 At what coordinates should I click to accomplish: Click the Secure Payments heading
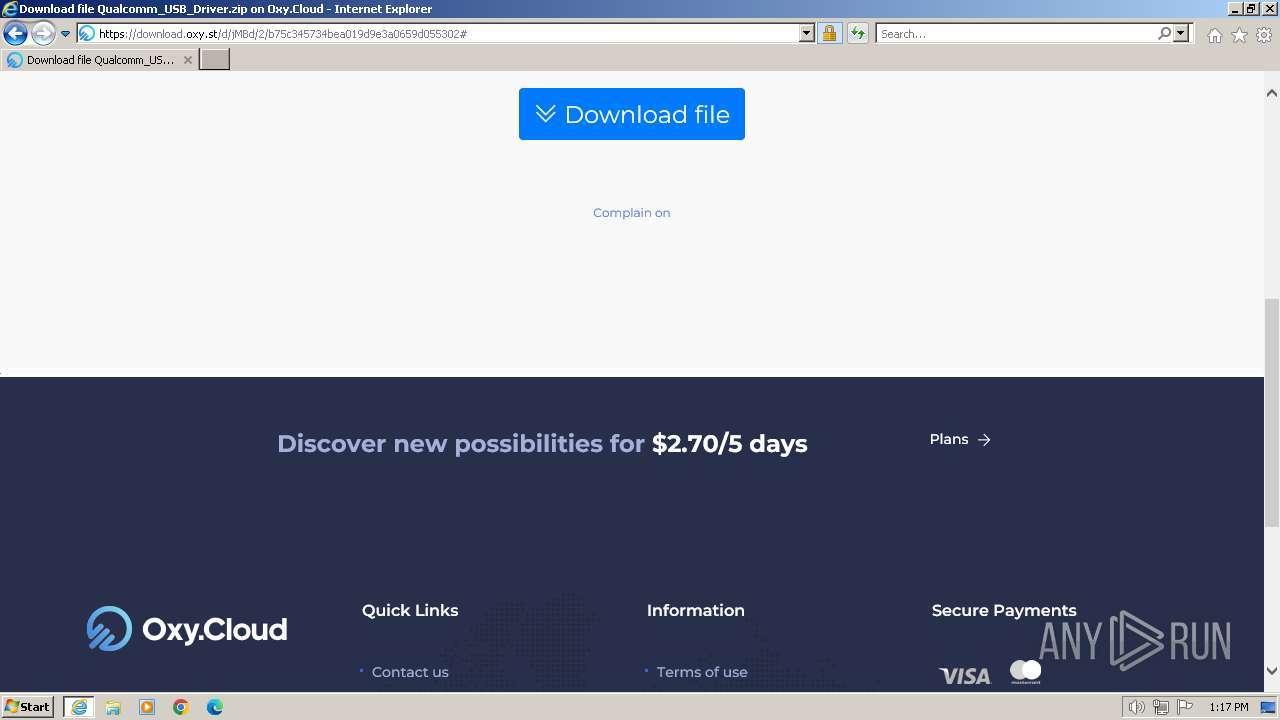point(1004,610)
